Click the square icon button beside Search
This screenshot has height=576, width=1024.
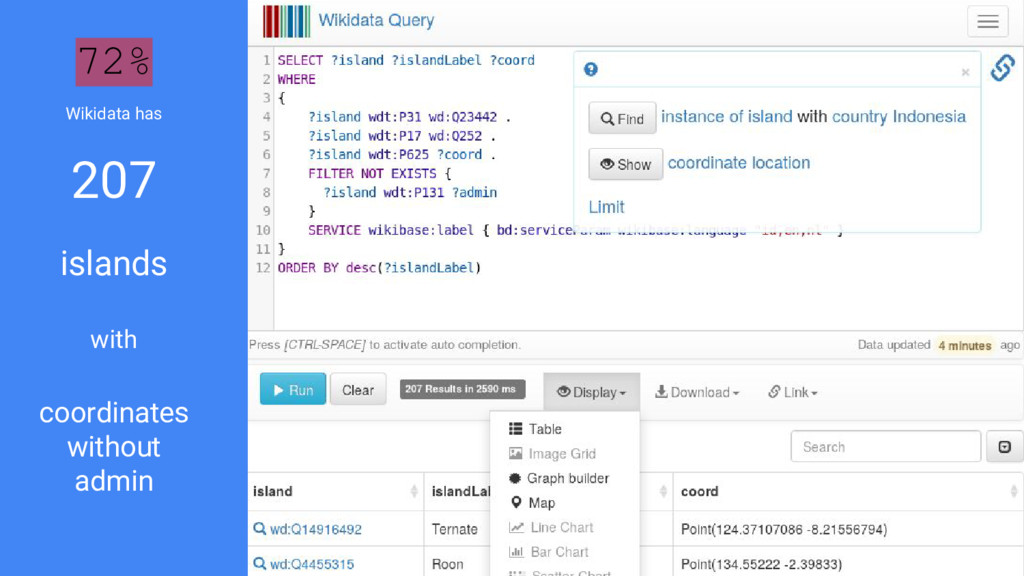pyautogui.click(x=1004, y=447)
